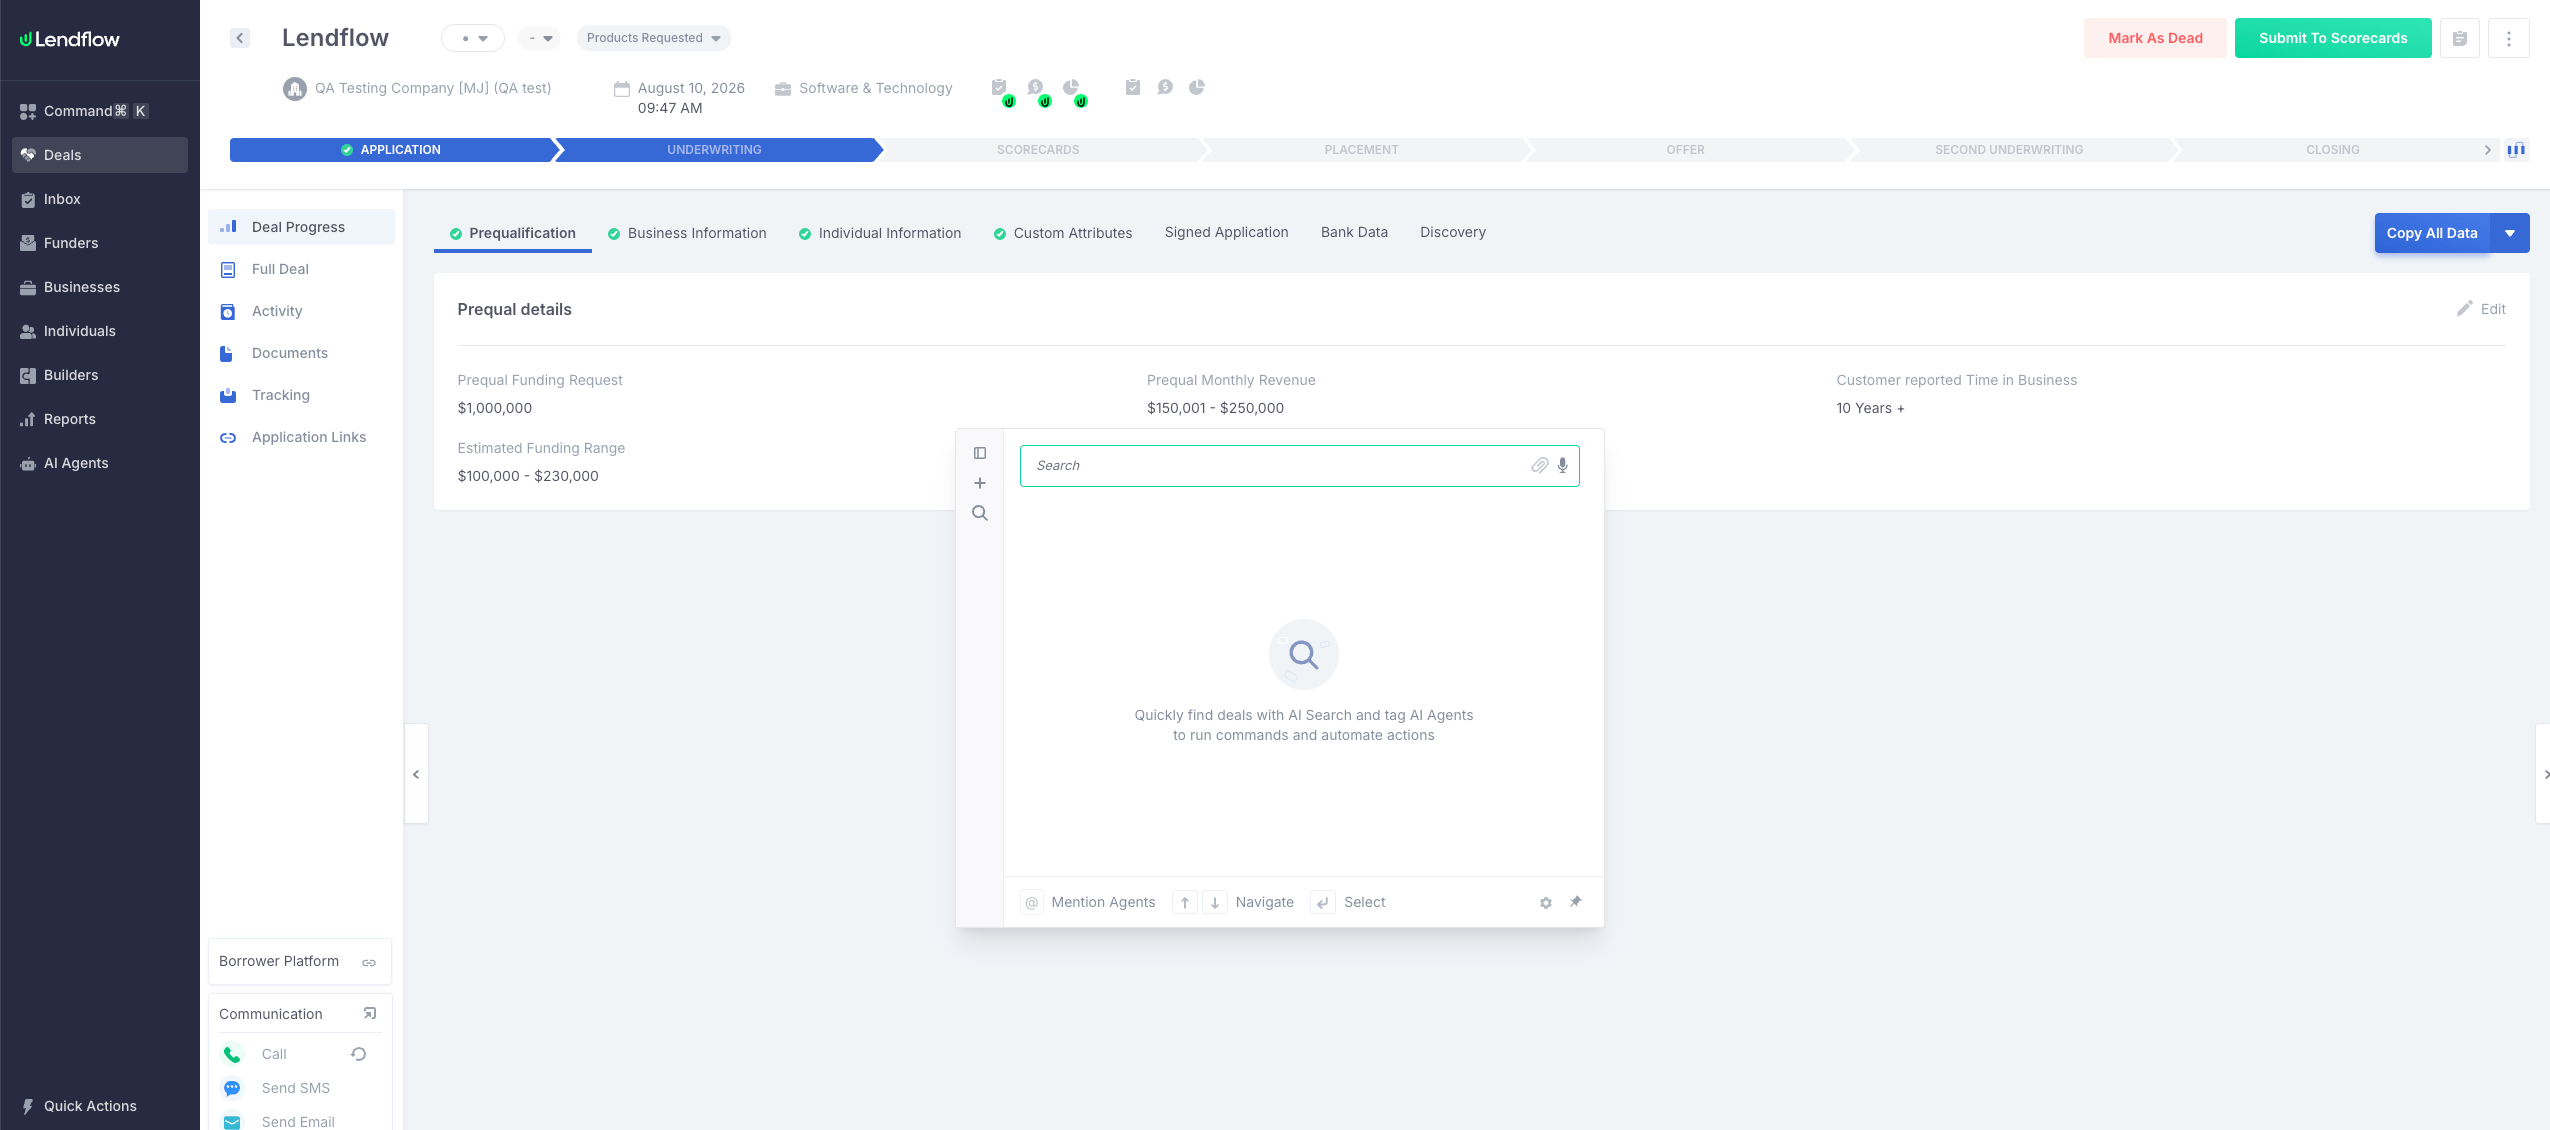The image size is (2550, 1130).
Task: Pop out the Communication panel icon
Action: (370, 1013)
